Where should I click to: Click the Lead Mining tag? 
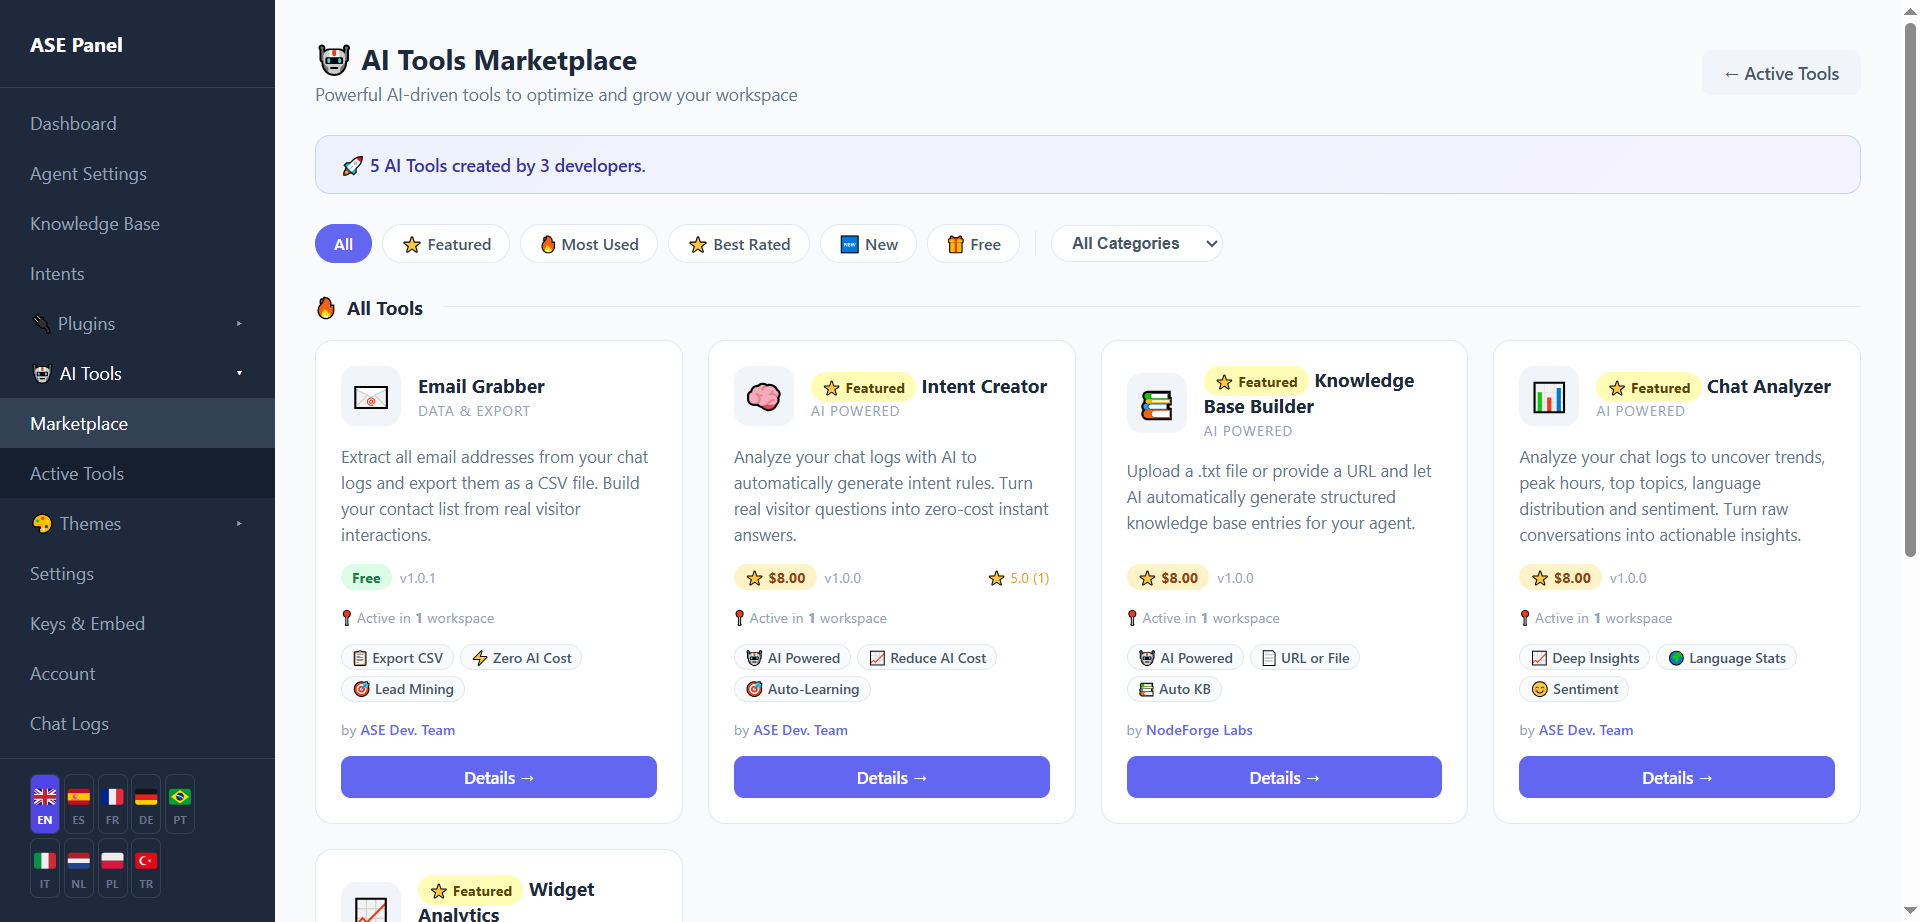click(x=404, y=689)
